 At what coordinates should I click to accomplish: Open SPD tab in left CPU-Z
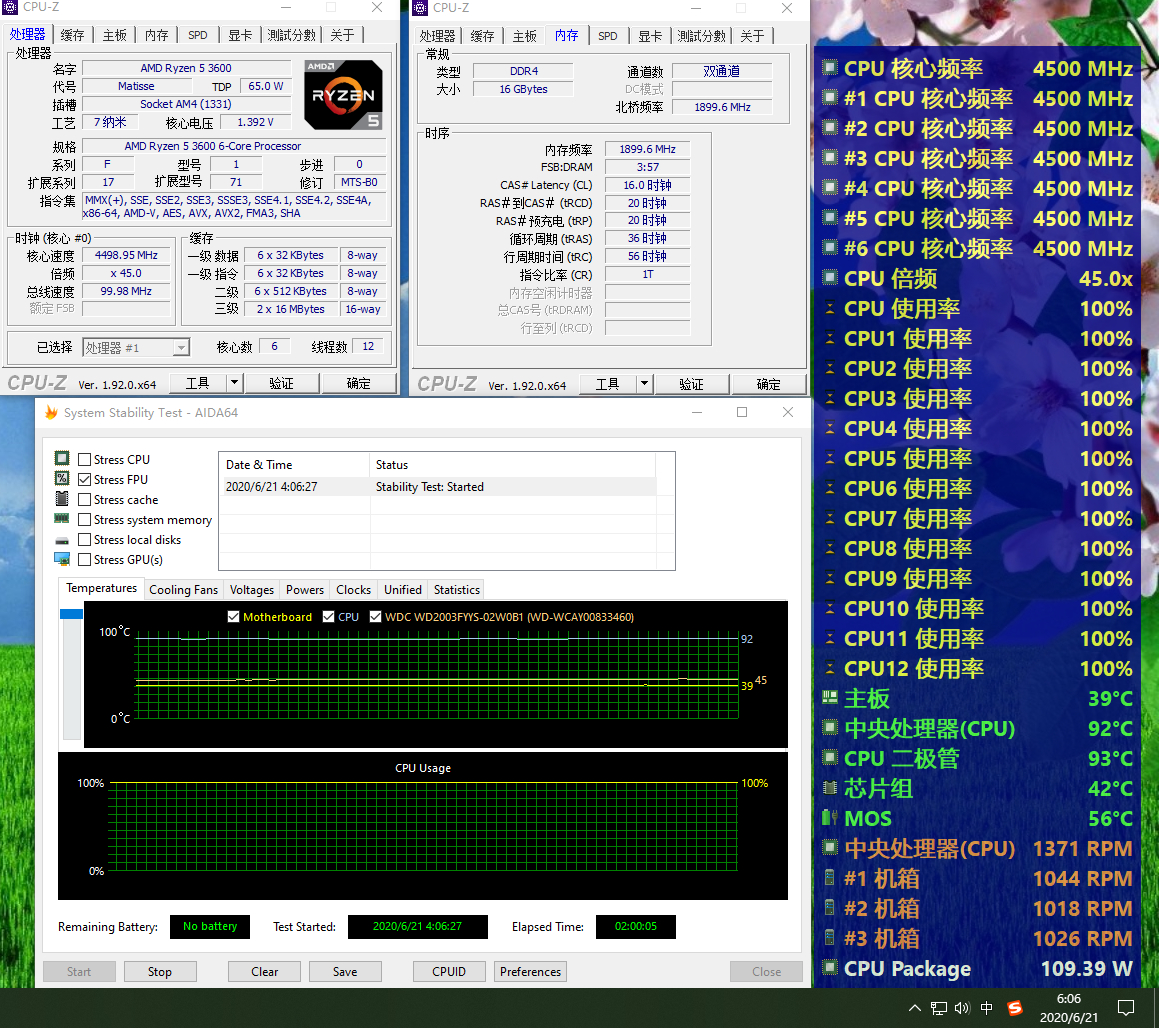197,35
